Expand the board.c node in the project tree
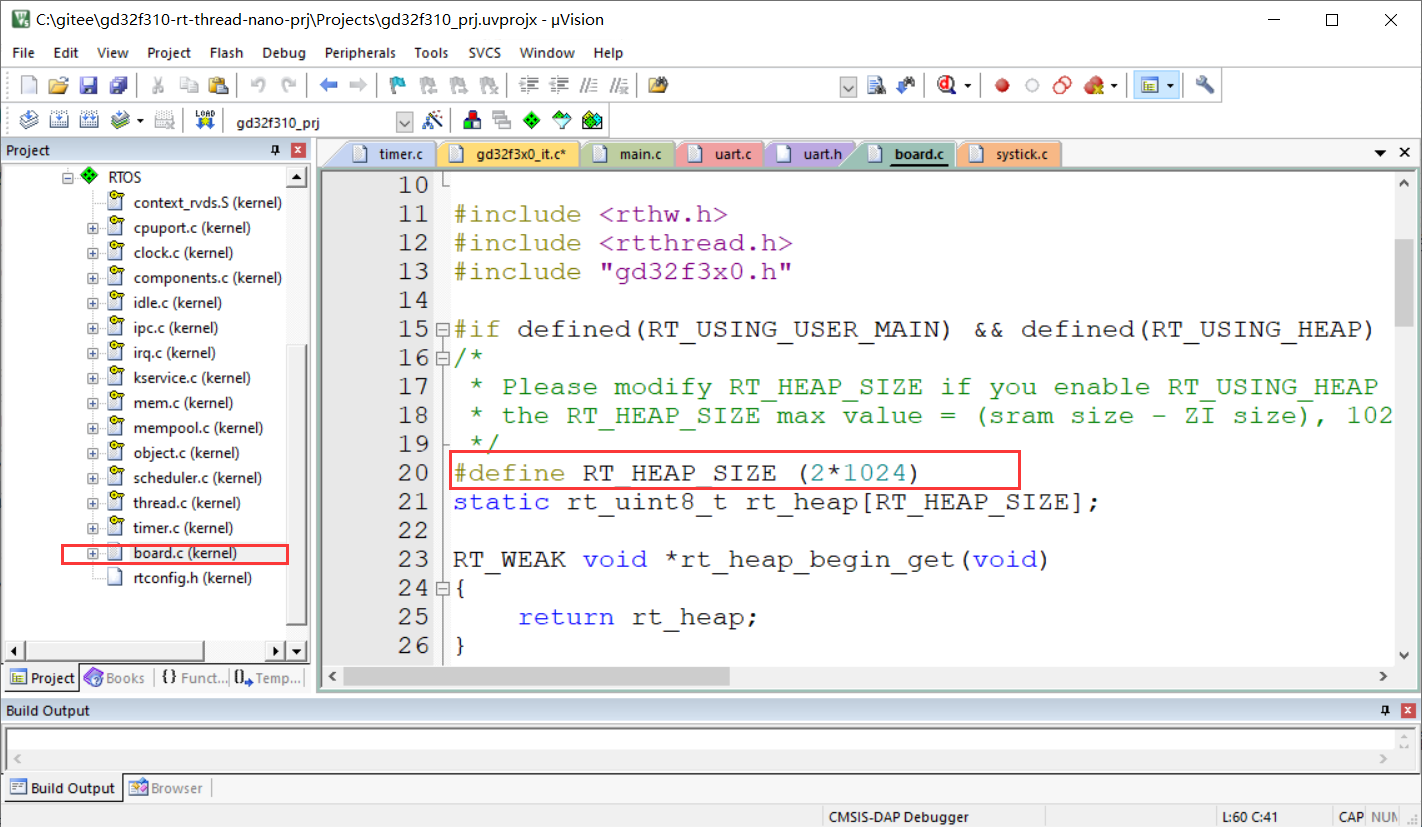 (93, 553)
